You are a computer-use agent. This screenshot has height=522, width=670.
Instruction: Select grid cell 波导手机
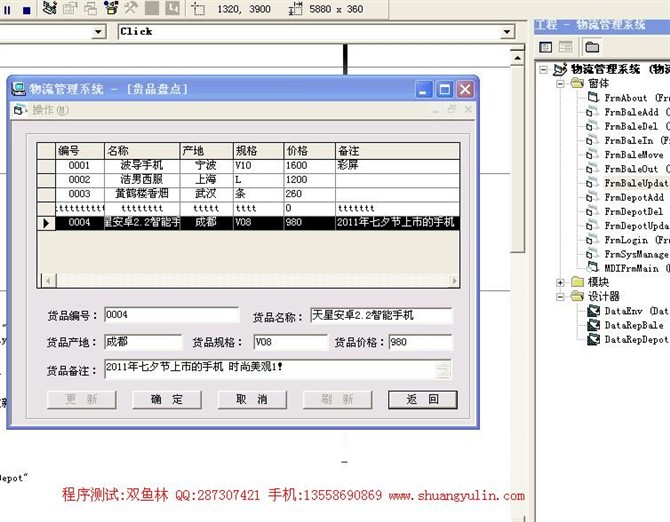(142, 165)
